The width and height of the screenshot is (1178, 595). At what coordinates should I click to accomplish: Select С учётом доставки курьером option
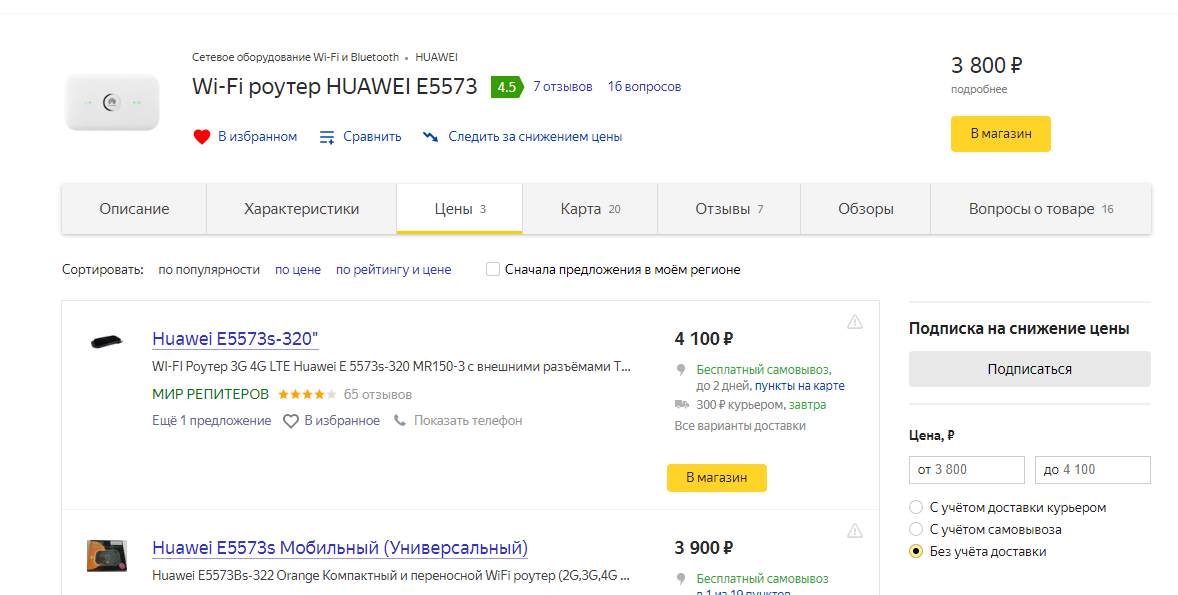pyautogui.click(x=916, y=507)
